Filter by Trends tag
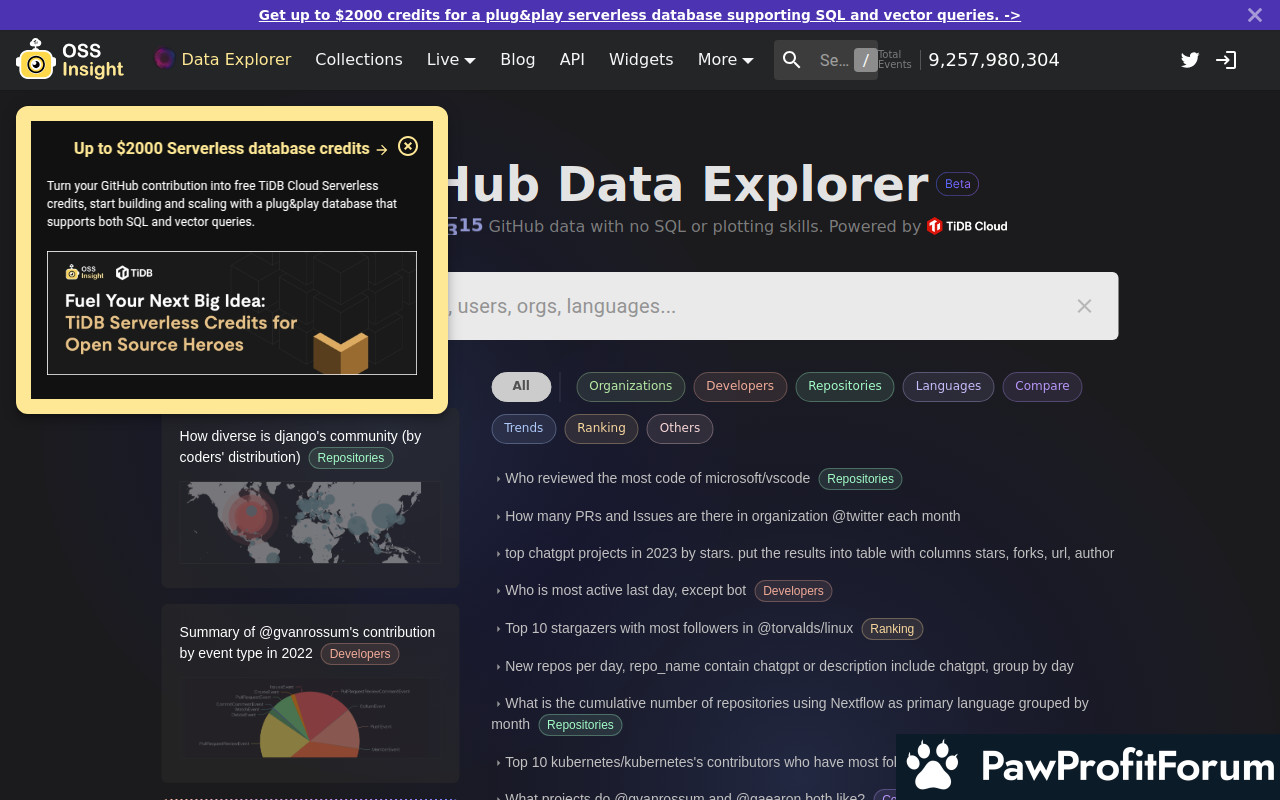 click(x=523, y=428)
